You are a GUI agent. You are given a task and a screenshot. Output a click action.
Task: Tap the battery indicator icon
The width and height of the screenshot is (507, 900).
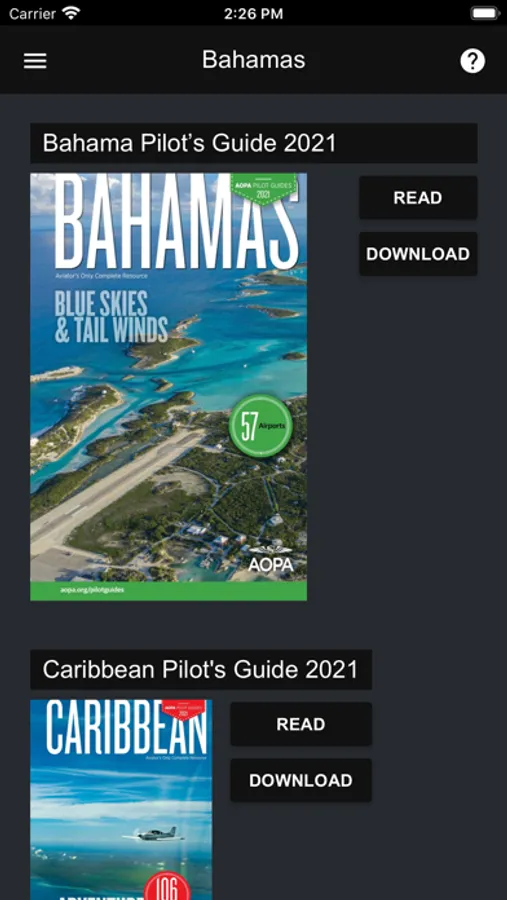(485, 13)
